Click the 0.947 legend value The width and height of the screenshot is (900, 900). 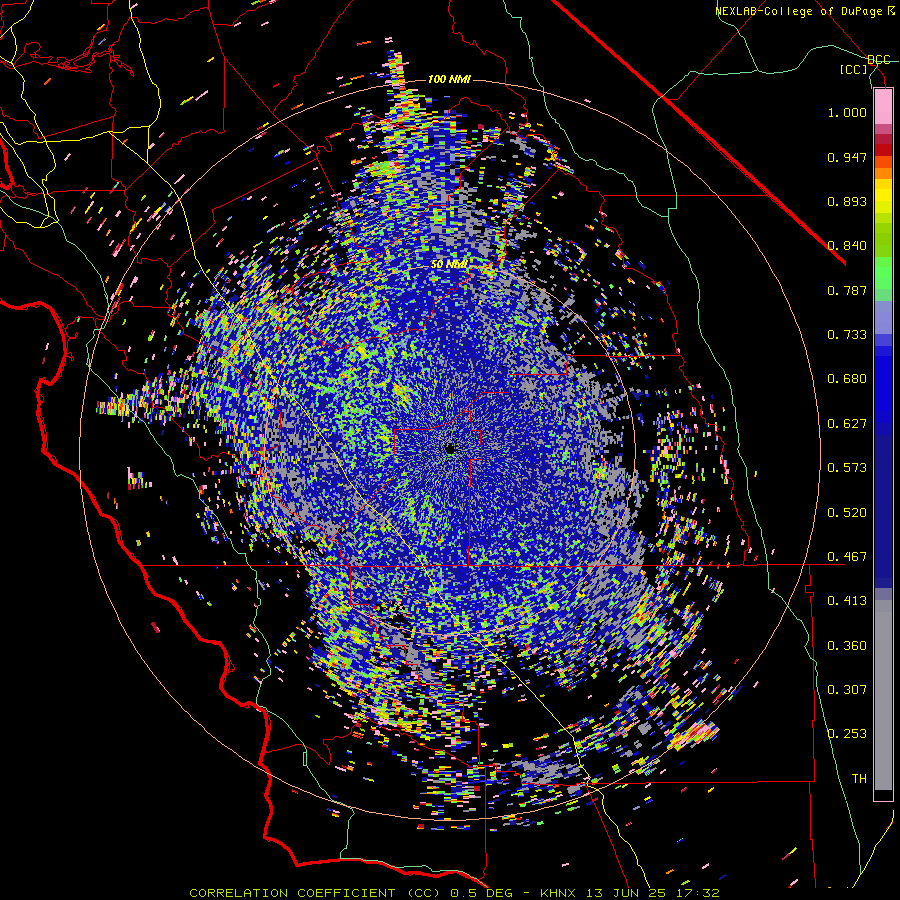847,157
